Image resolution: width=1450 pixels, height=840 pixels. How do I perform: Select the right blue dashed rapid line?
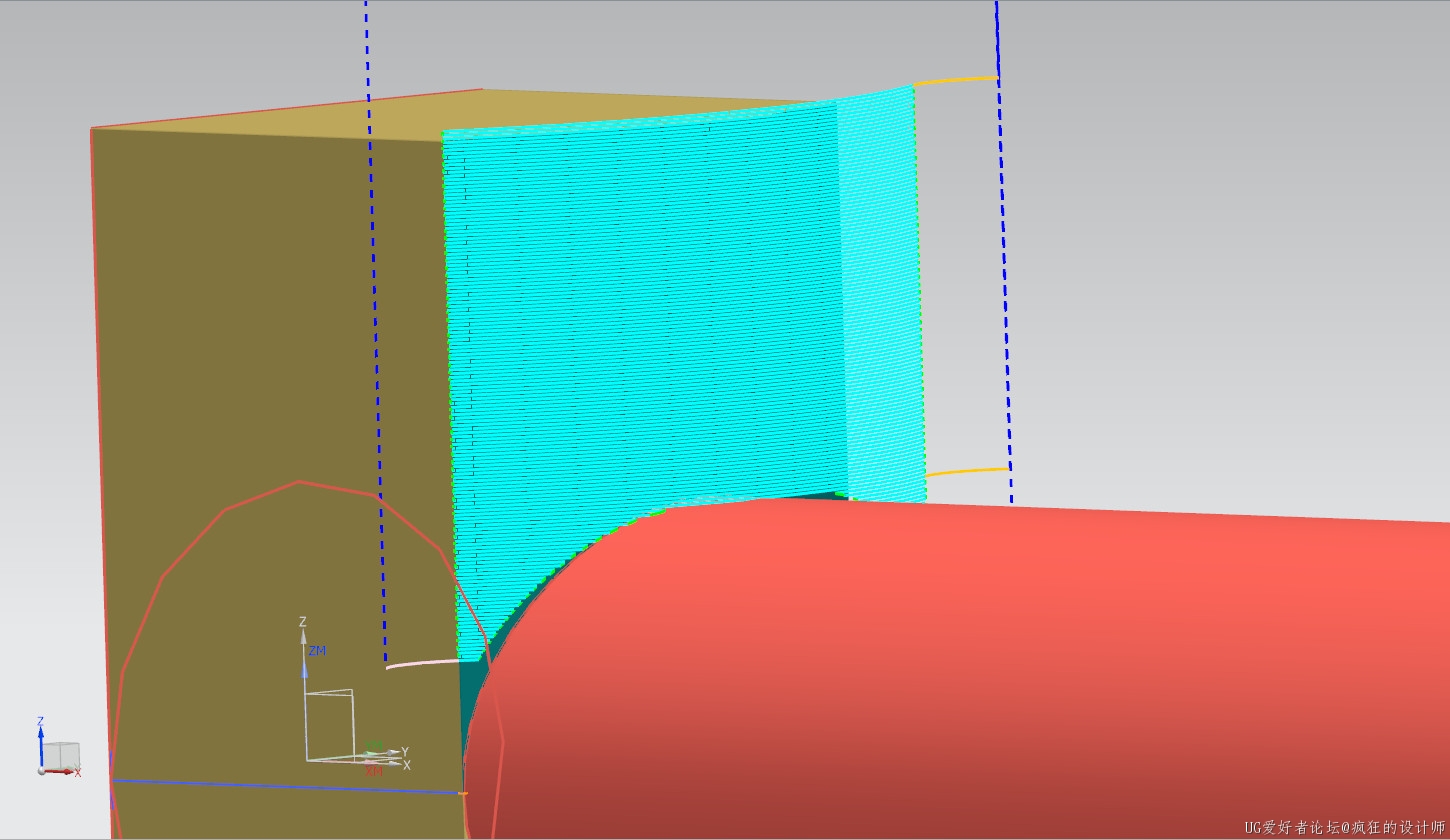[x=1004, y=250]
